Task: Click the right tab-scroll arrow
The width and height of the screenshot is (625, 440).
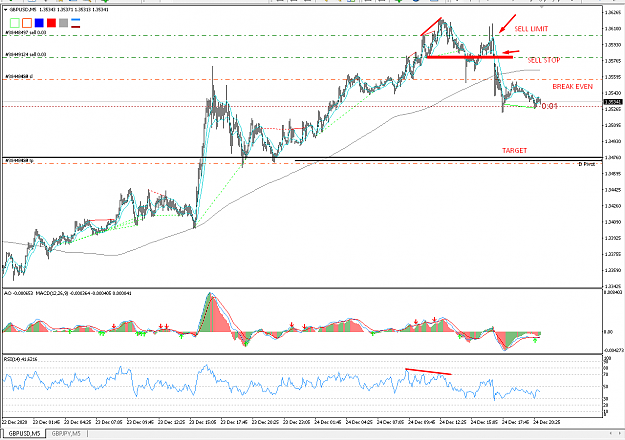Action: coord(620,433)
